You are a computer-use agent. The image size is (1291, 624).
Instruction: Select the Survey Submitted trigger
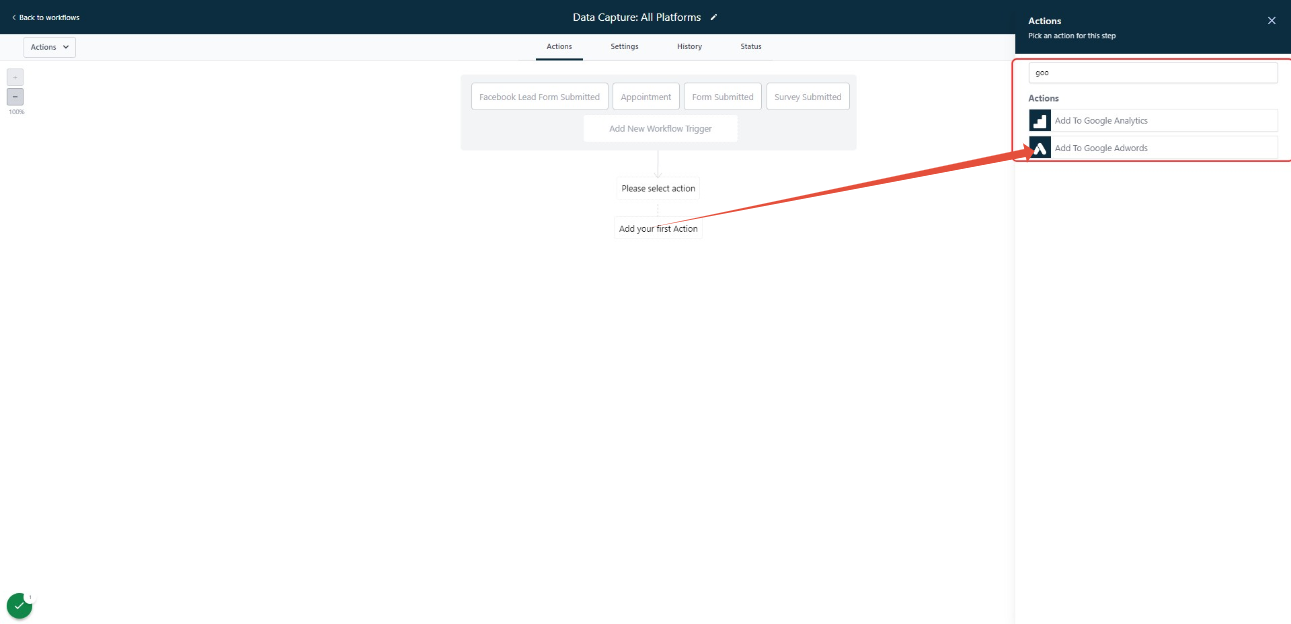(x=807, y=97)
